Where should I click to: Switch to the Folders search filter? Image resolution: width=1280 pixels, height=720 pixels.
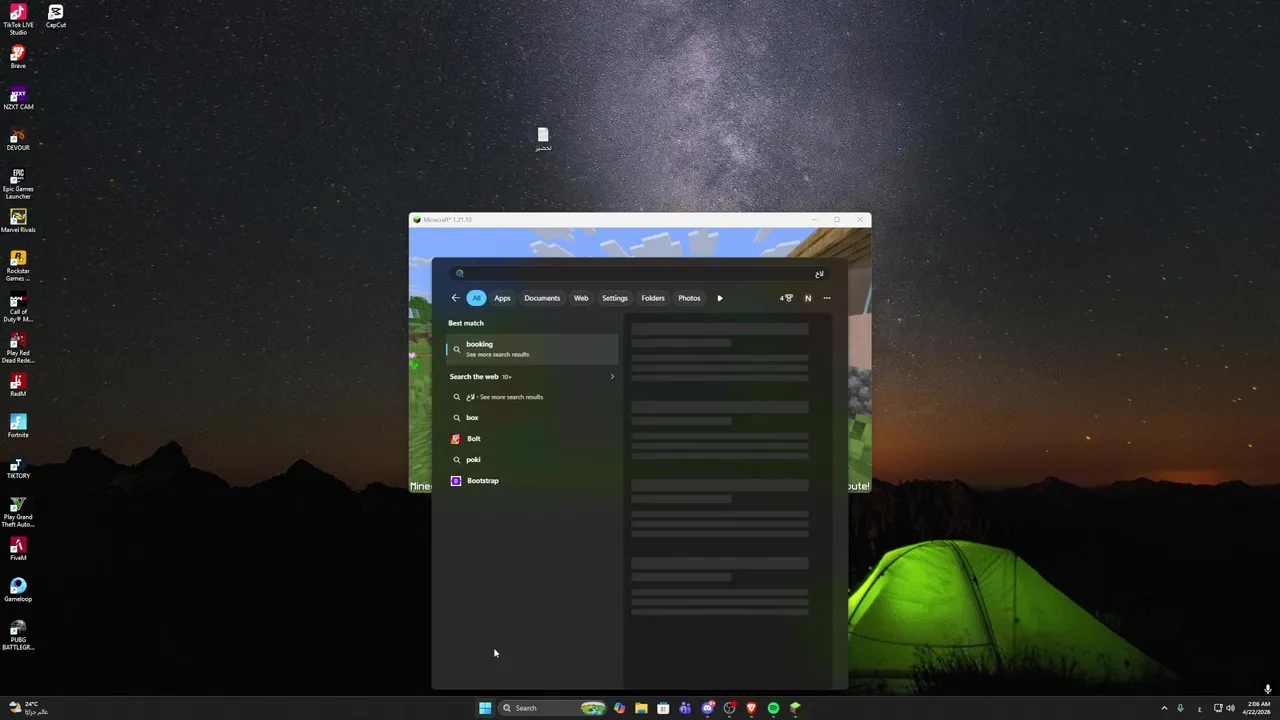(x=653, y=298)
